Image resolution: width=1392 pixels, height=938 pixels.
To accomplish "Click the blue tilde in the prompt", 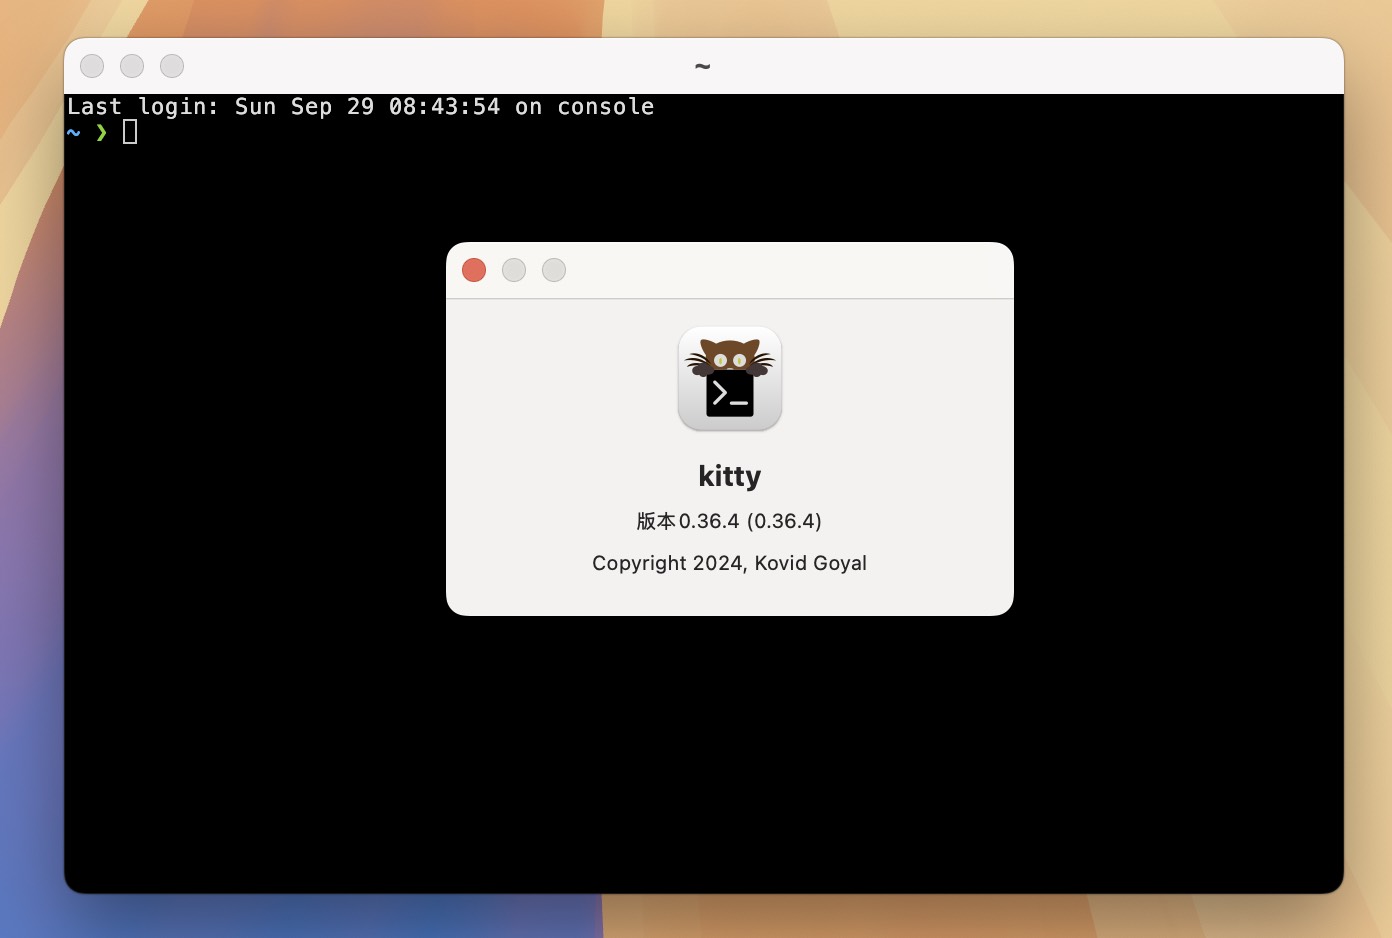I will (x=74, y=132).
